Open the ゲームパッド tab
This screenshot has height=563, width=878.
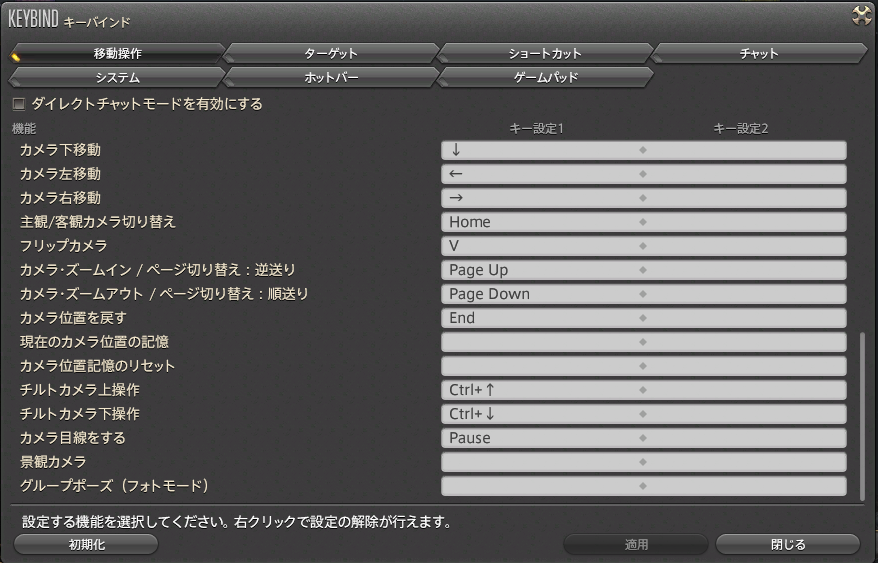coord(545,77)
